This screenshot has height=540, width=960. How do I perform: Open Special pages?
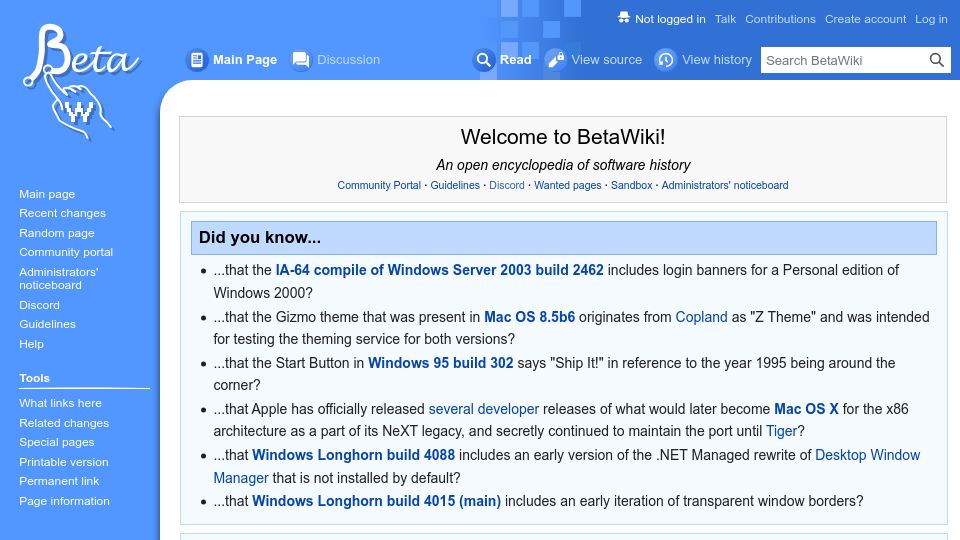56,442
